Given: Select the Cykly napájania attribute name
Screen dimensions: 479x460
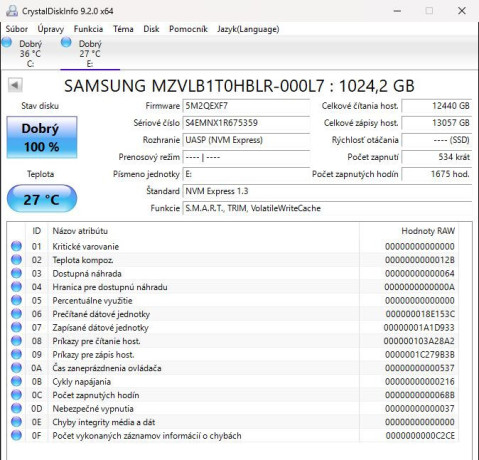Looking at the screenshot, I should pyautogui.click(x=82, y=382).
